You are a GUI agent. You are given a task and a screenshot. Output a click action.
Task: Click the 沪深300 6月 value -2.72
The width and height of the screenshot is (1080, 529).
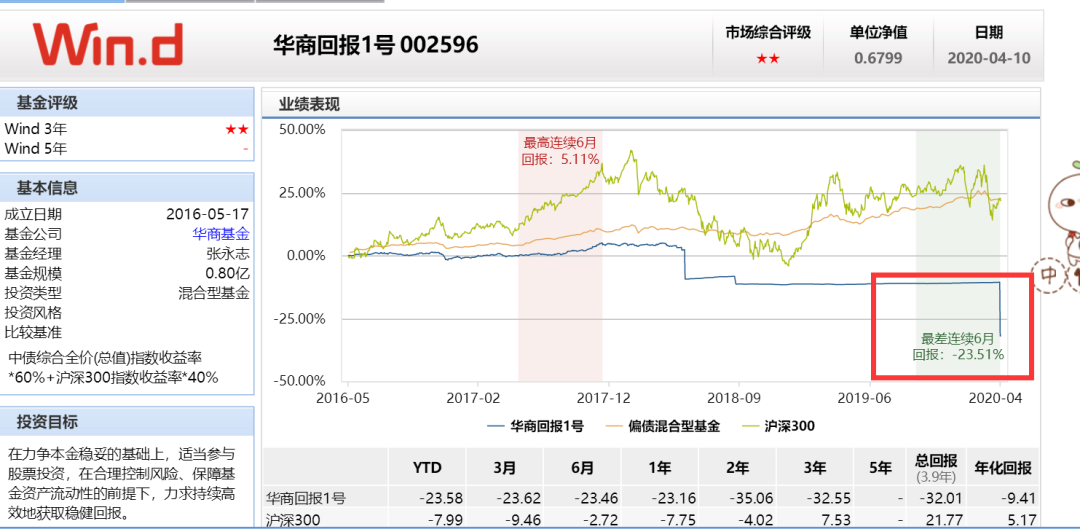tap(599, 519)
